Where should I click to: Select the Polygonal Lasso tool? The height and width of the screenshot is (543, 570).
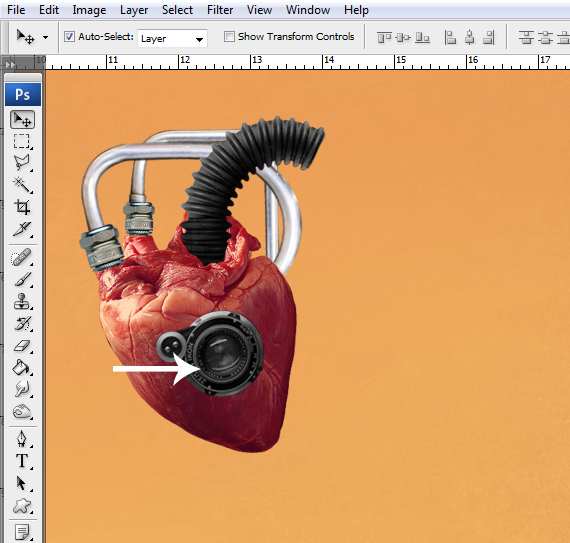22,163
